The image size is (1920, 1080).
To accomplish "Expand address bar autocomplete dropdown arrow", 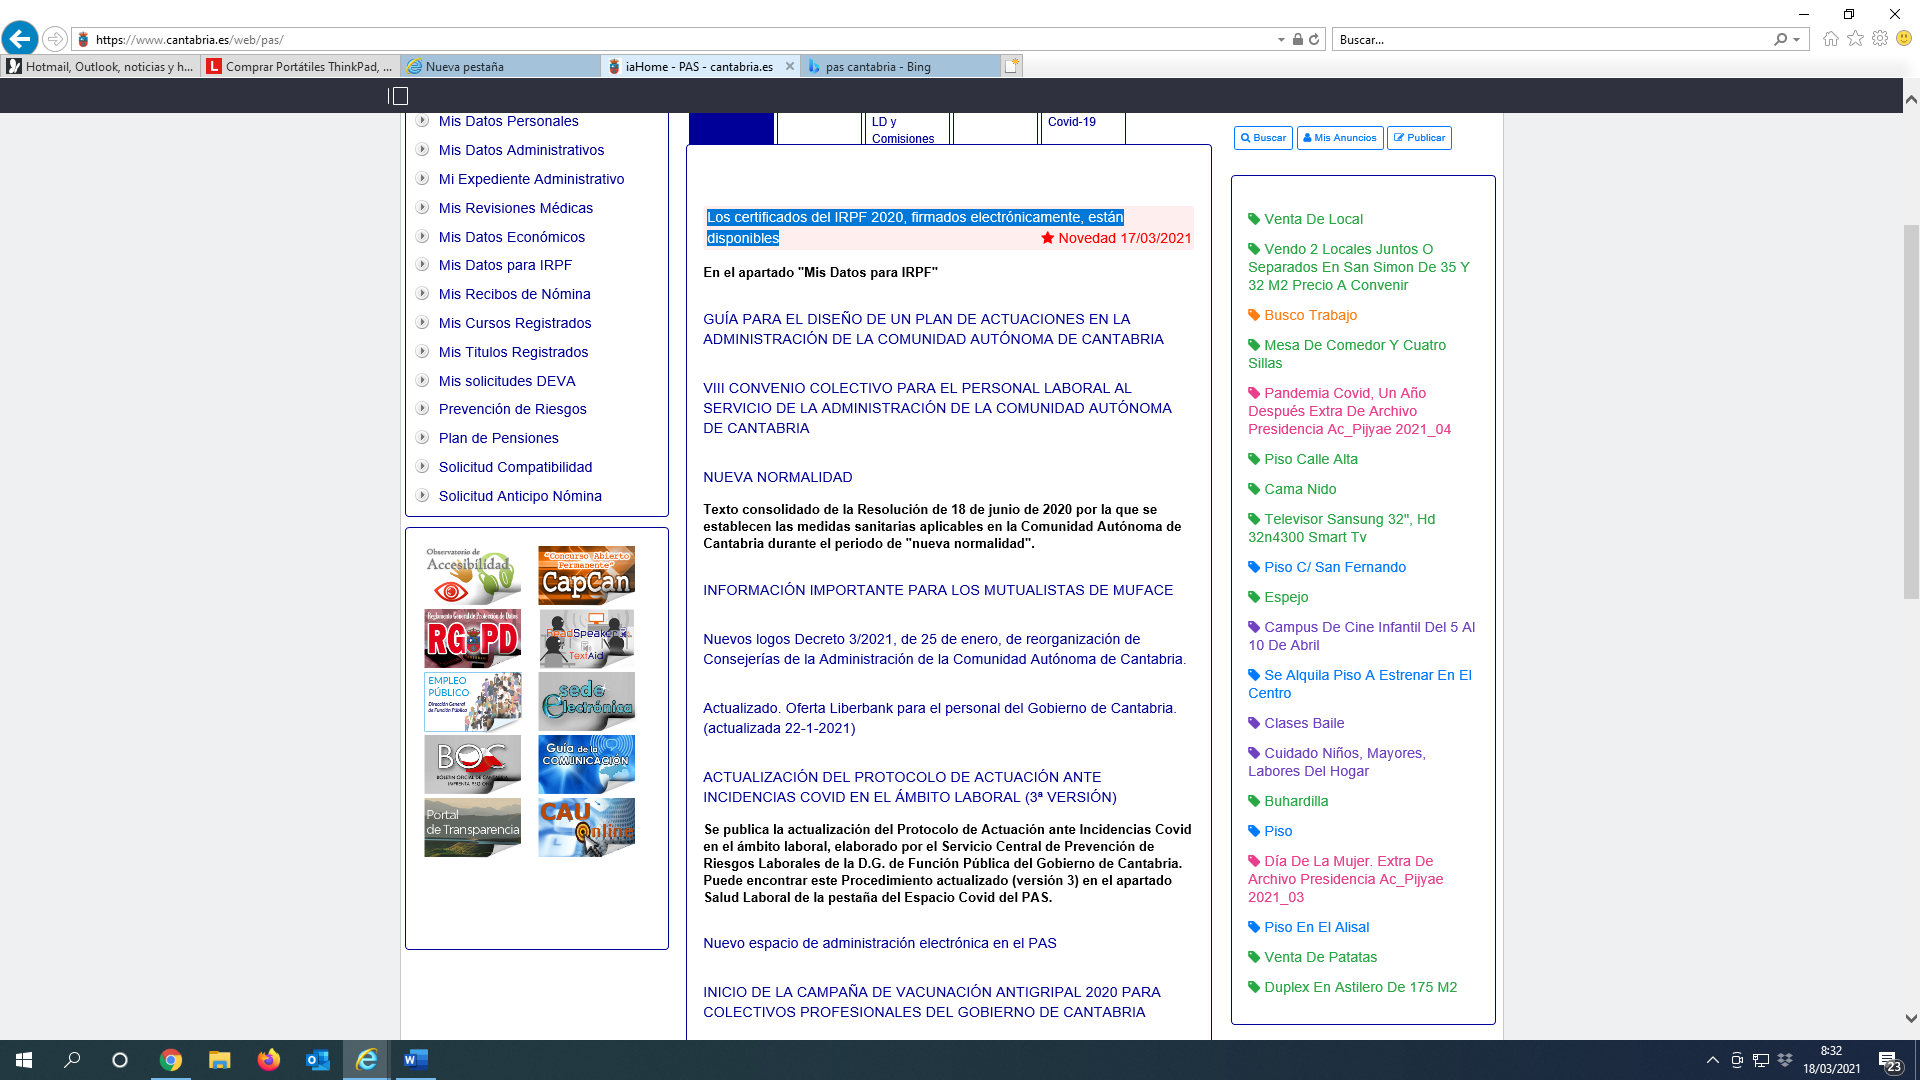I will tap(1281, 40).
